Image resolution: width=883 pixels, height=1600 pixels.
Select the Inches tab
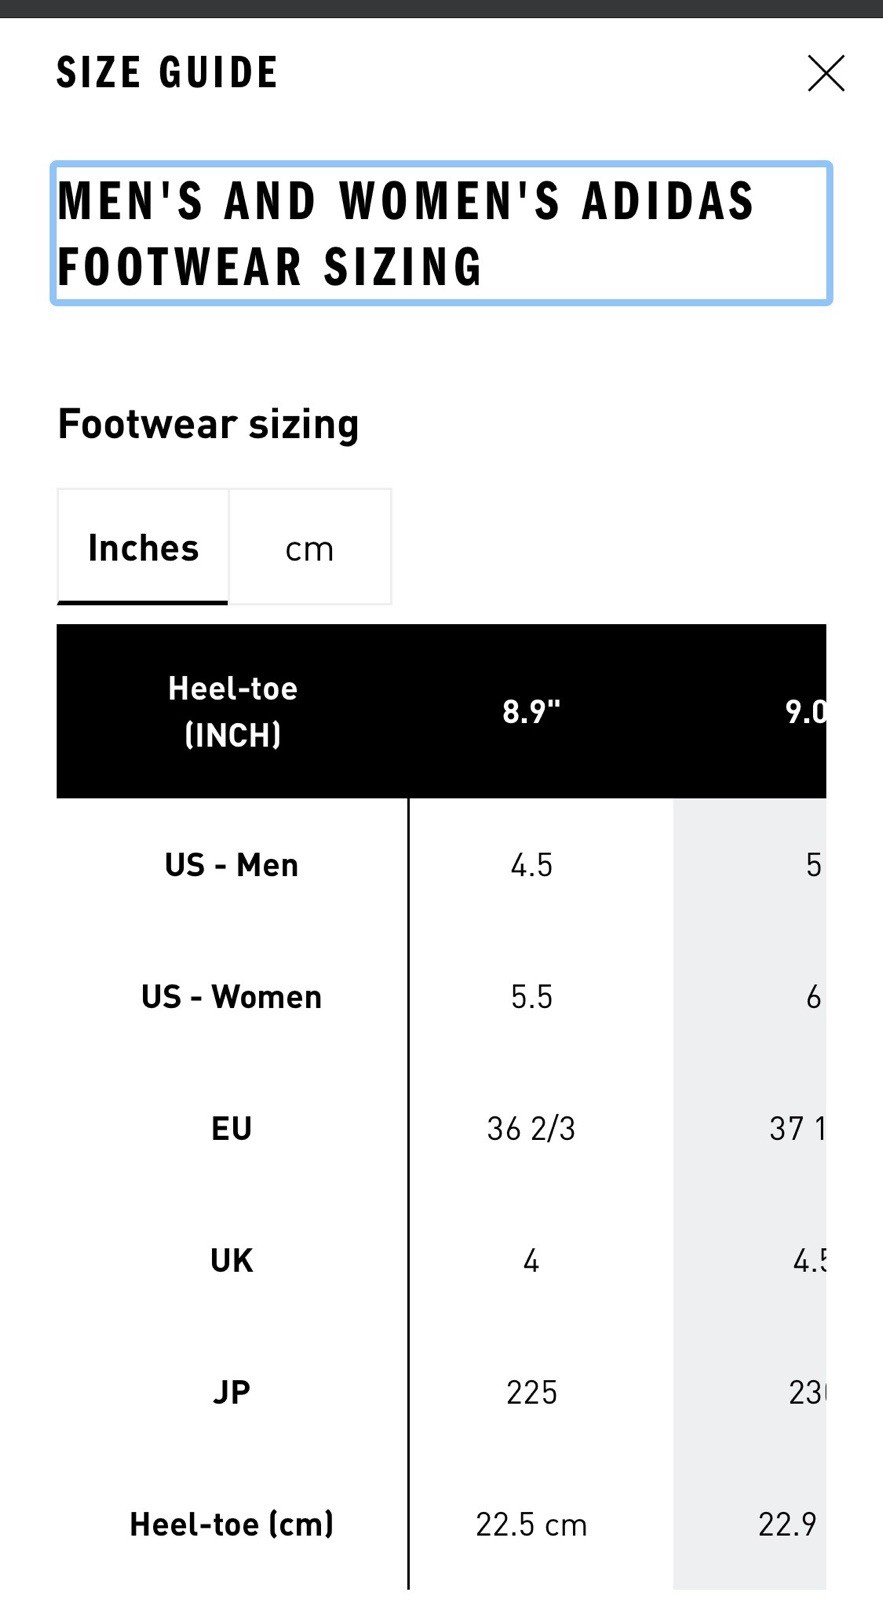coord(143,547)
